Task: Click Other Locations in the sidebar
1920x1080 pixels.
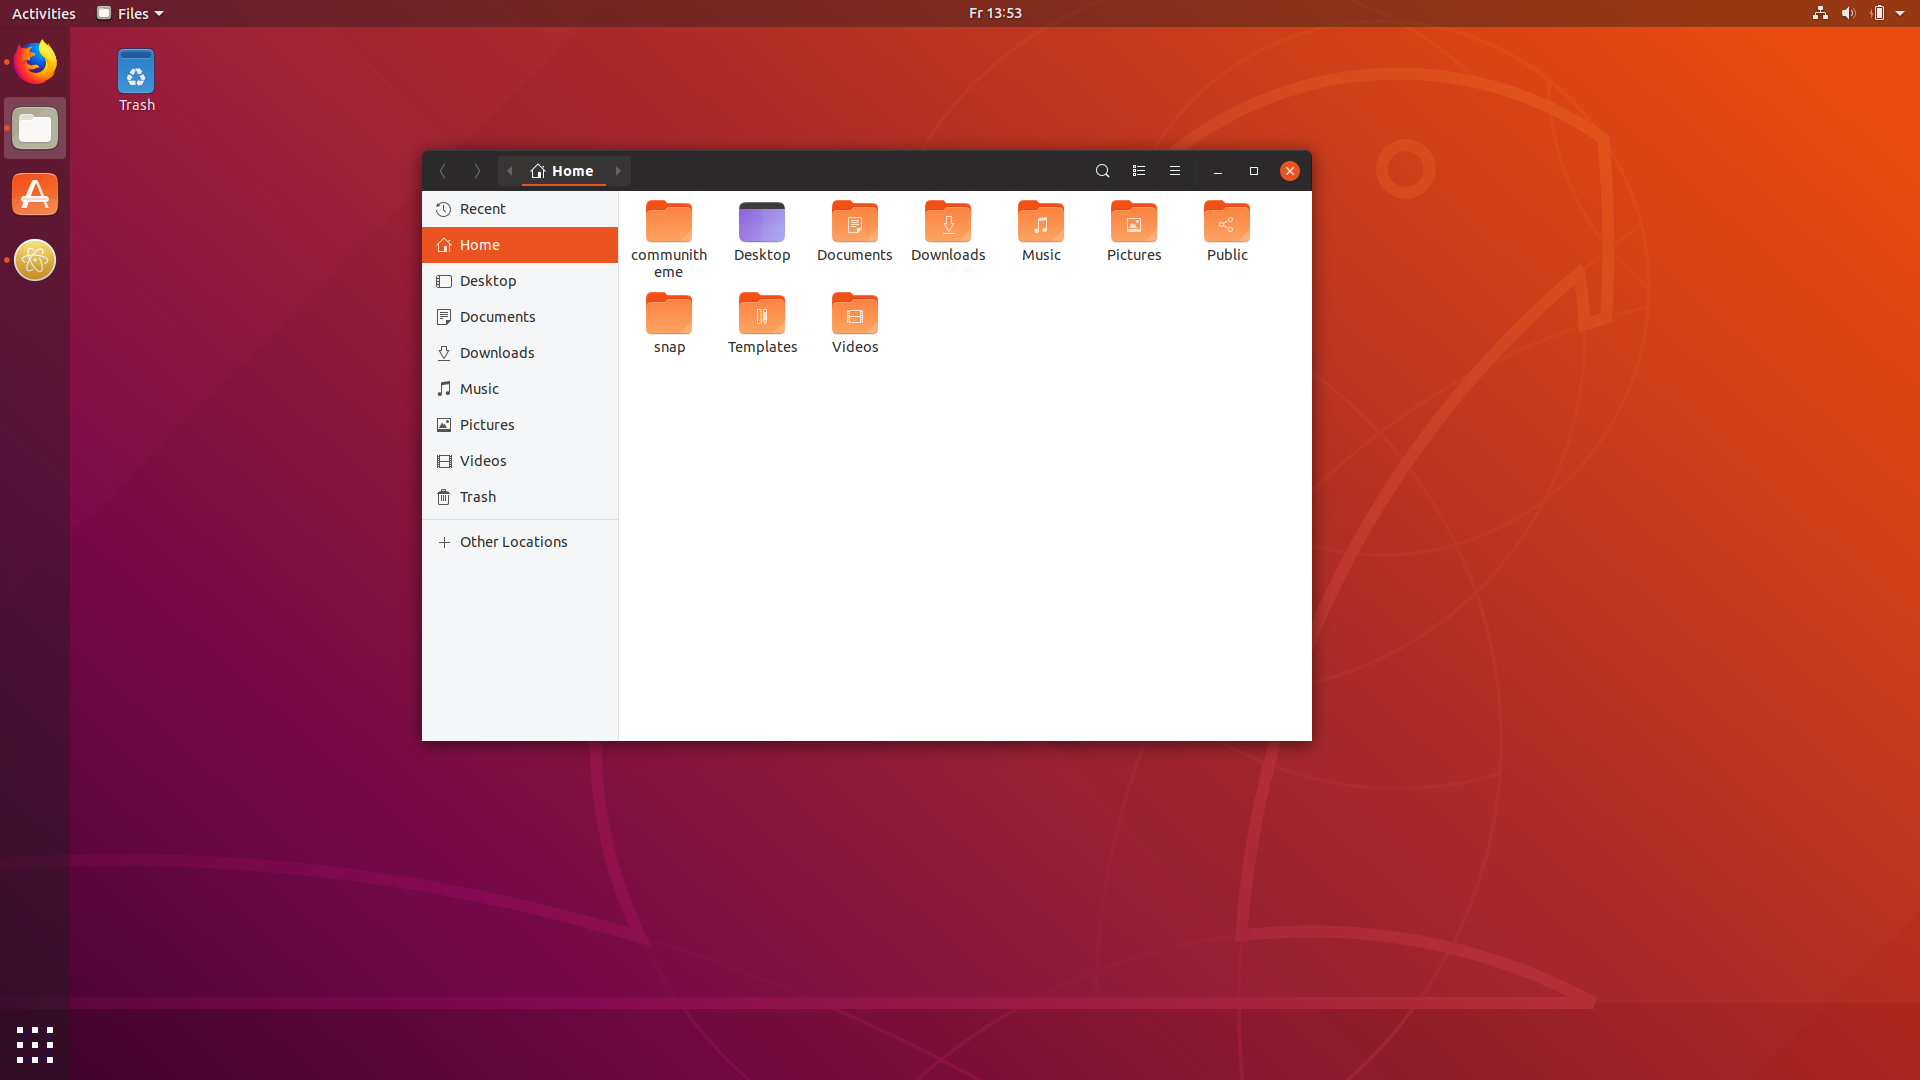Action: point(514,541)
